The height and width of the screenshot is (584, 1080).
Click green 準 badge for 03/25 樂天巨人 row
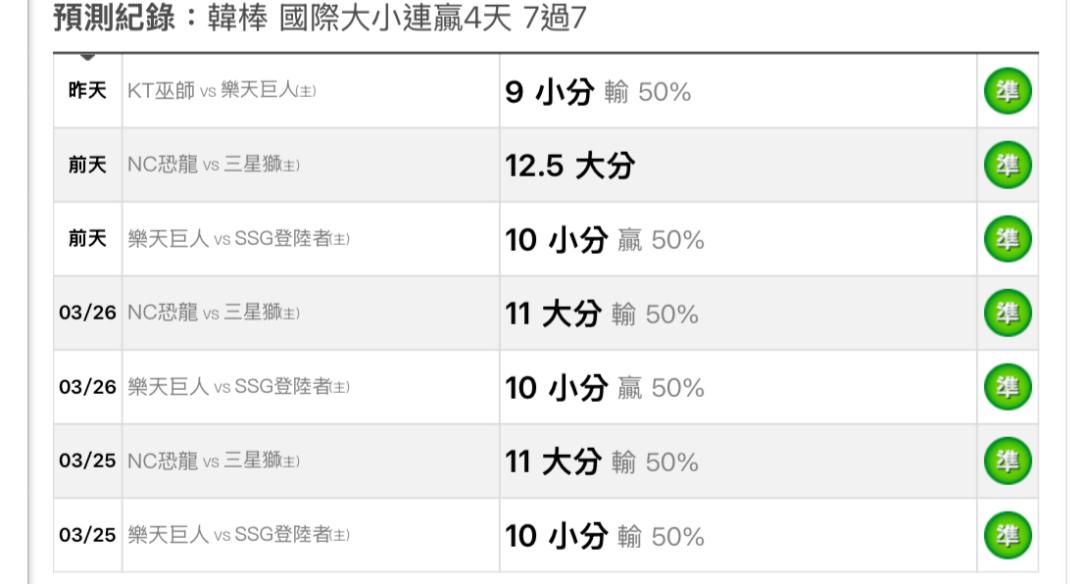click(1007, 535)
